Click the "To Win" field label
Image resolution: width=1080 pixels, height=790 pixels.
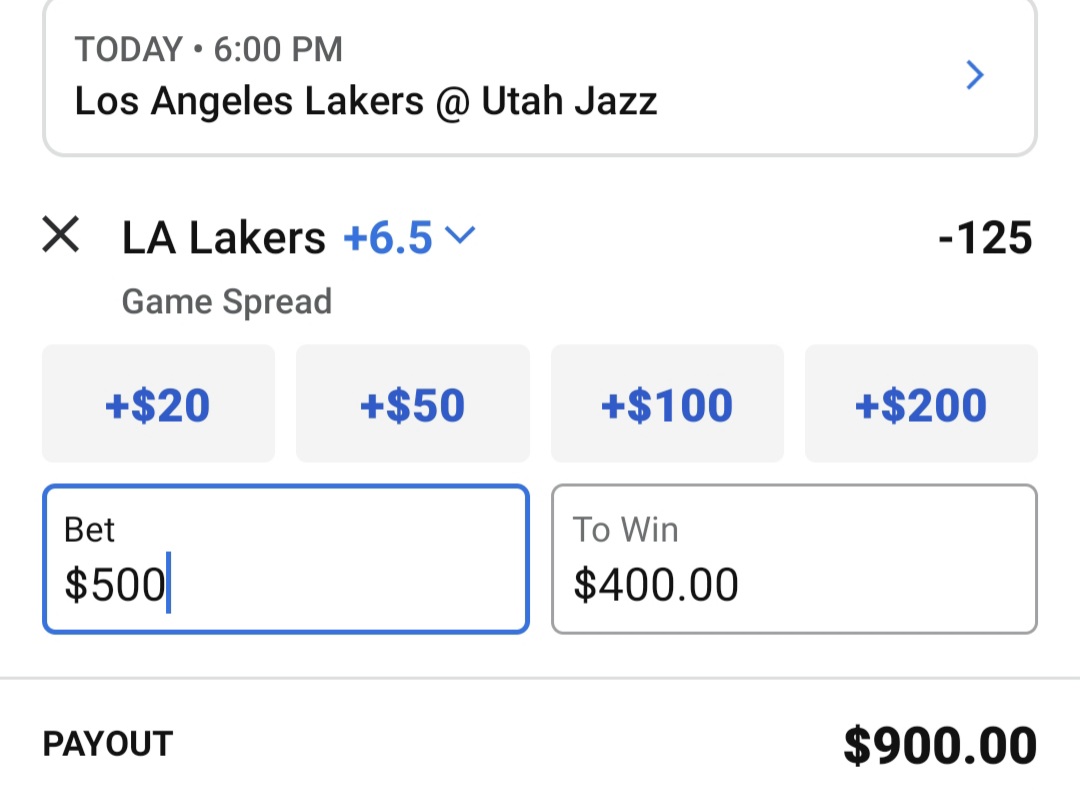coord(626,530)
